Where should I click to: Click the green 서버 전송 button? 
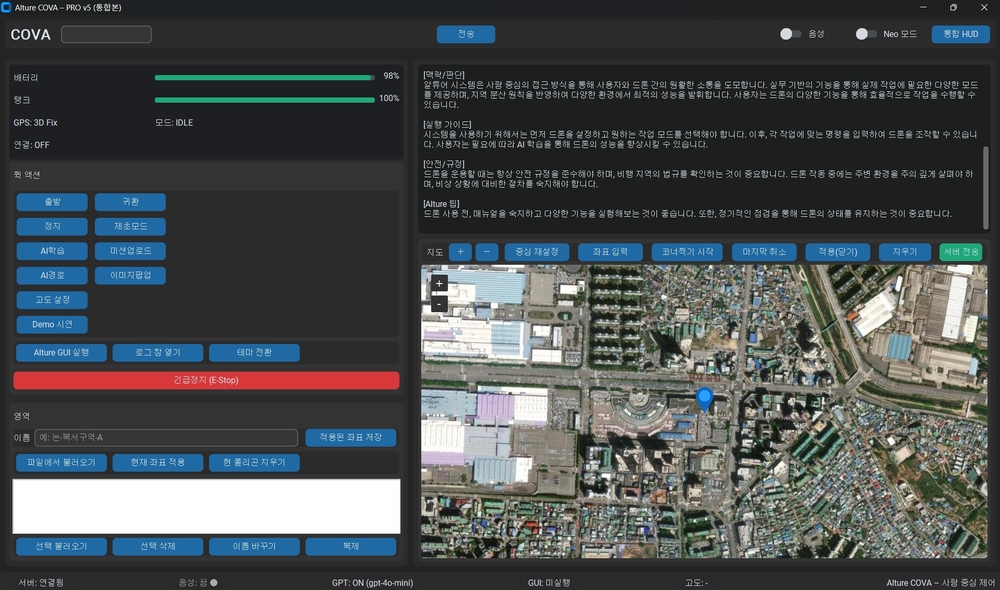point(962,252)
